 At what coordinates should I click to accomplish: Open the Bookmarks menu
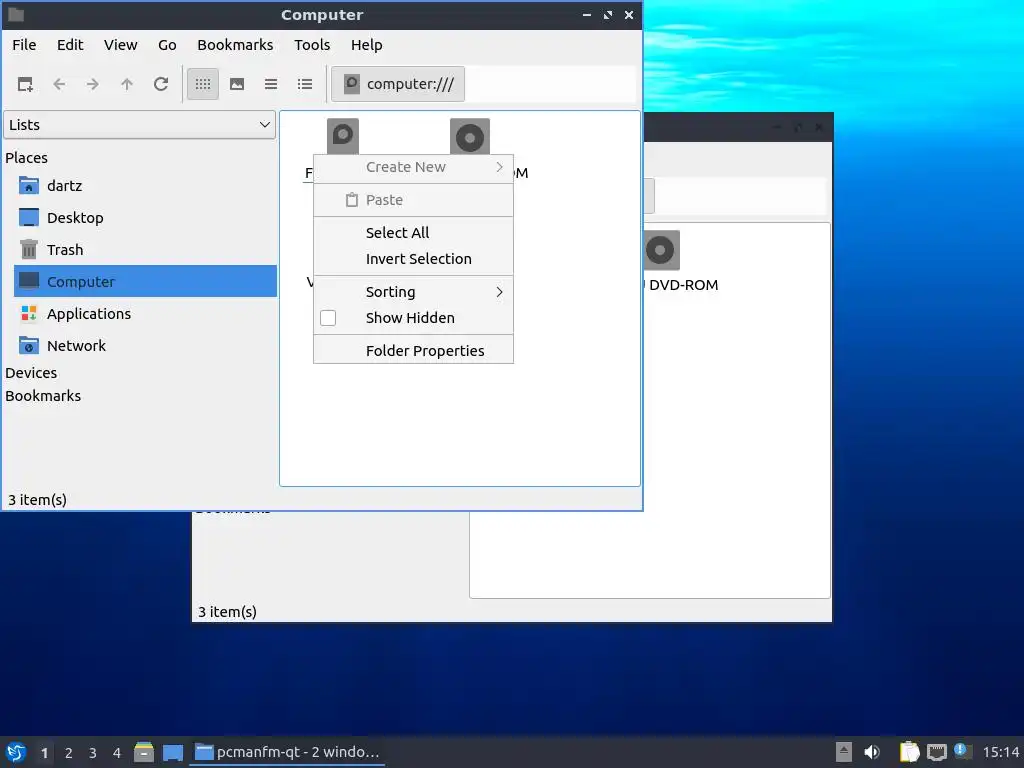point(235,45)
